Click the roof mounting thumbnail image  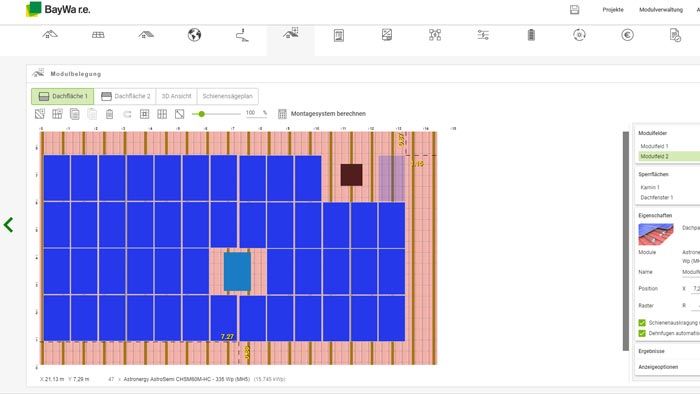coord(656,234)
